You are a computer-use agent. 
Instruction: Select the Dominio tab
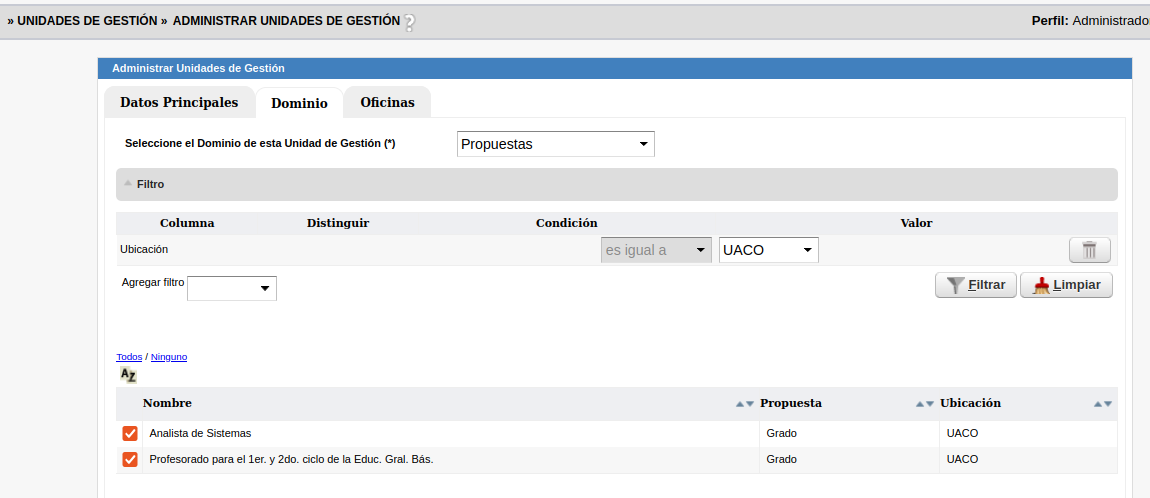pyautogui.click(x=299, y=103)
